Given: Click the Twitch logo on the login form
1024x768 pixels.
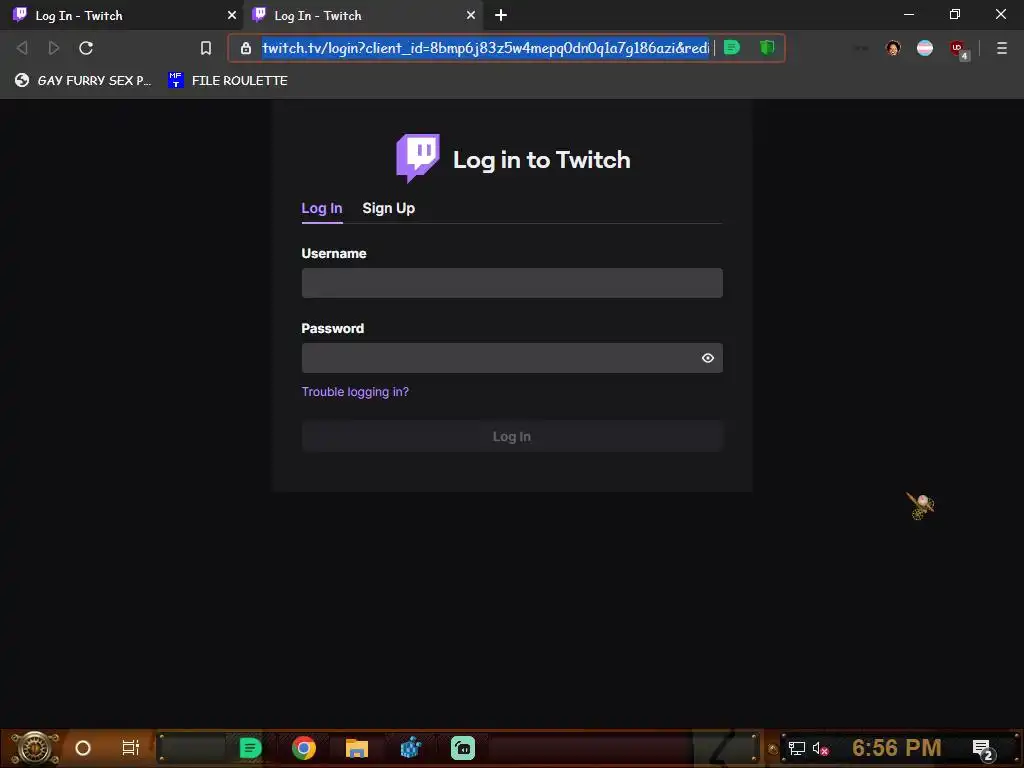Looking at the screenshot, I should coord(418,159).
